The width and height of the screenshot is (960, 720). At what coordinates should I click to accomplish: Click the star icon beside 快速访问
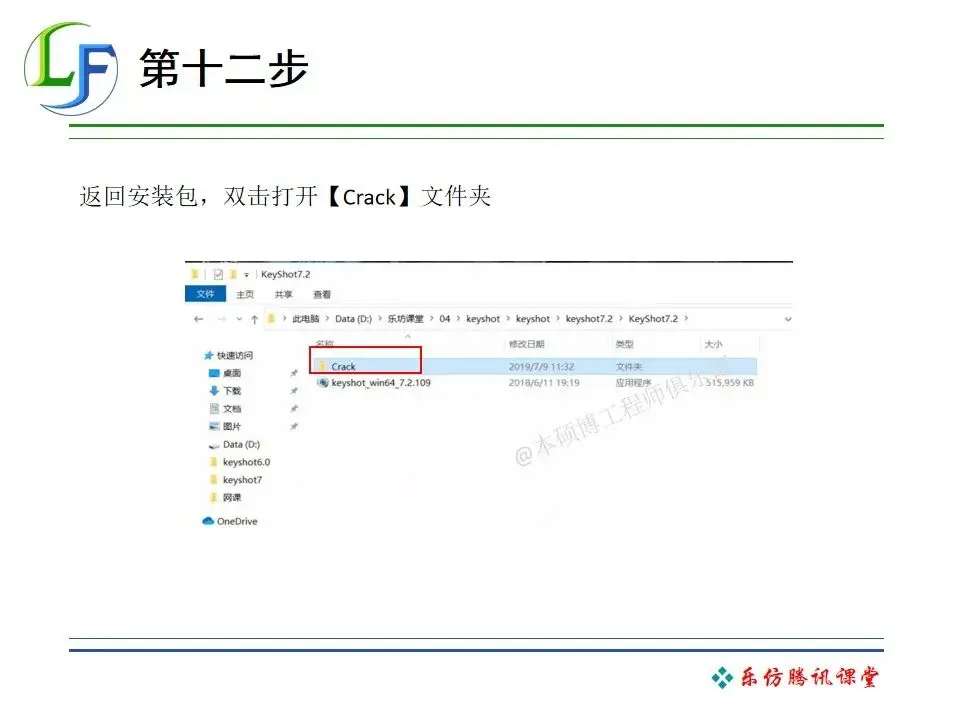[x=209, y=355]
